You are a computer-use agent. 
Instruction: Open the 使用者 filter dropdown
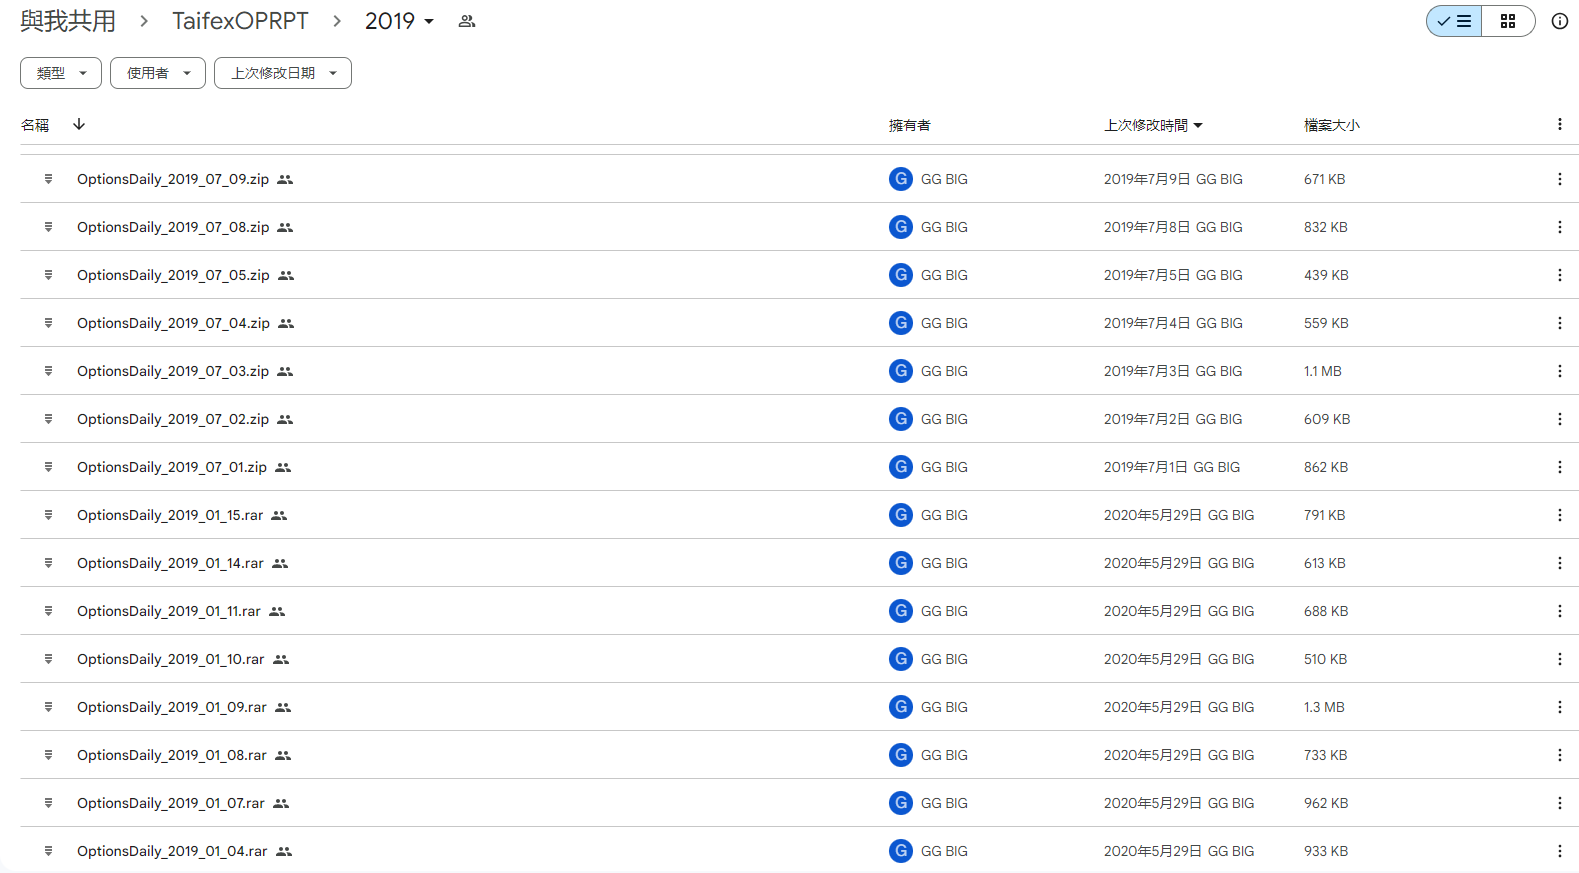(158, 73)
